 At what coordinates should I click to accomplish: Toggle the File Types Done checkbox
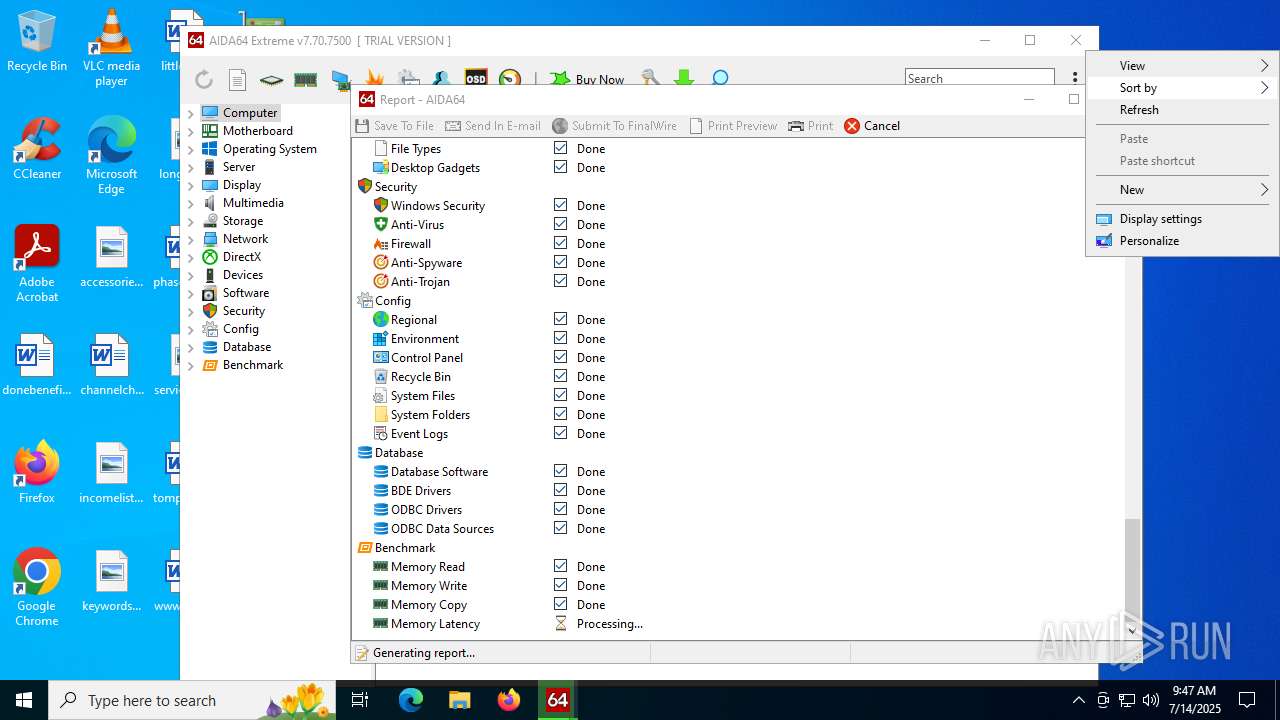[560, 148]
